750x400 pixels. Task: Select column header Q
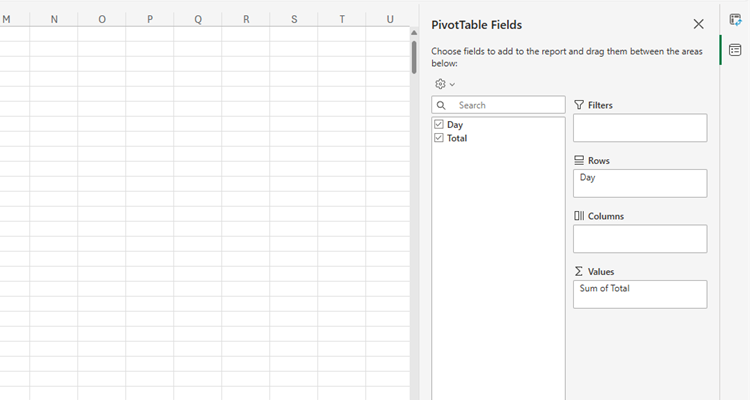pos(198,19)
